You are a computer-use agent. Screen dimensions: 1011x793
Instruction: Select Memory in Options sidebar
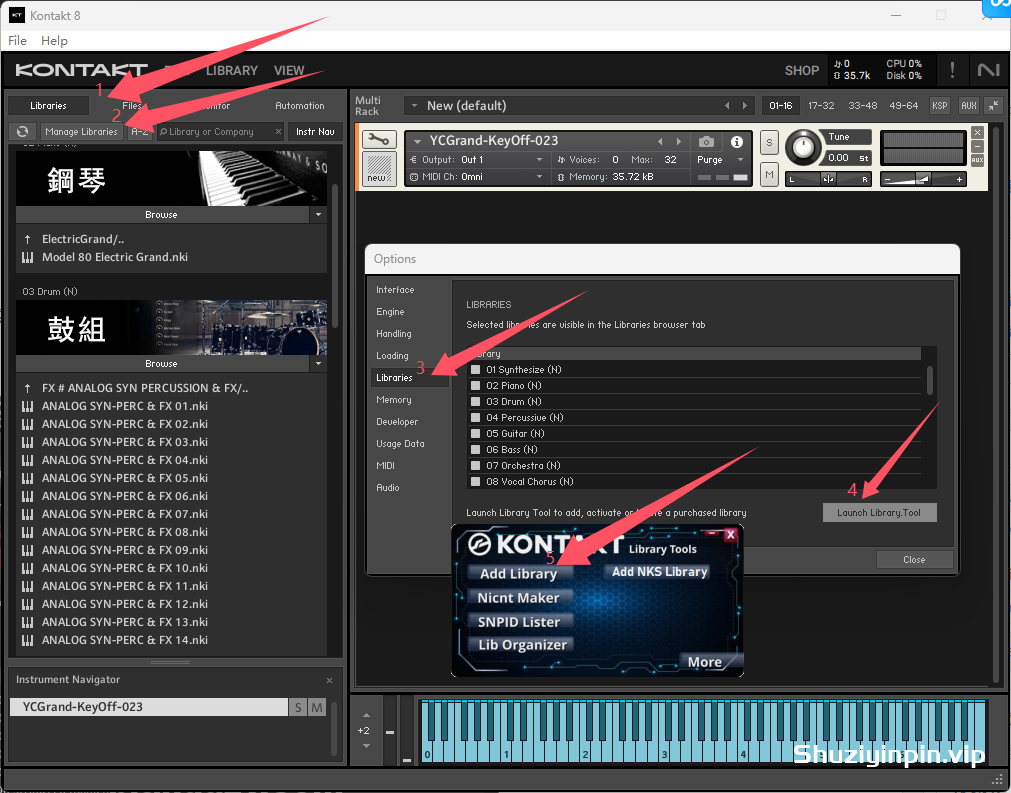[x=394, y=400]
